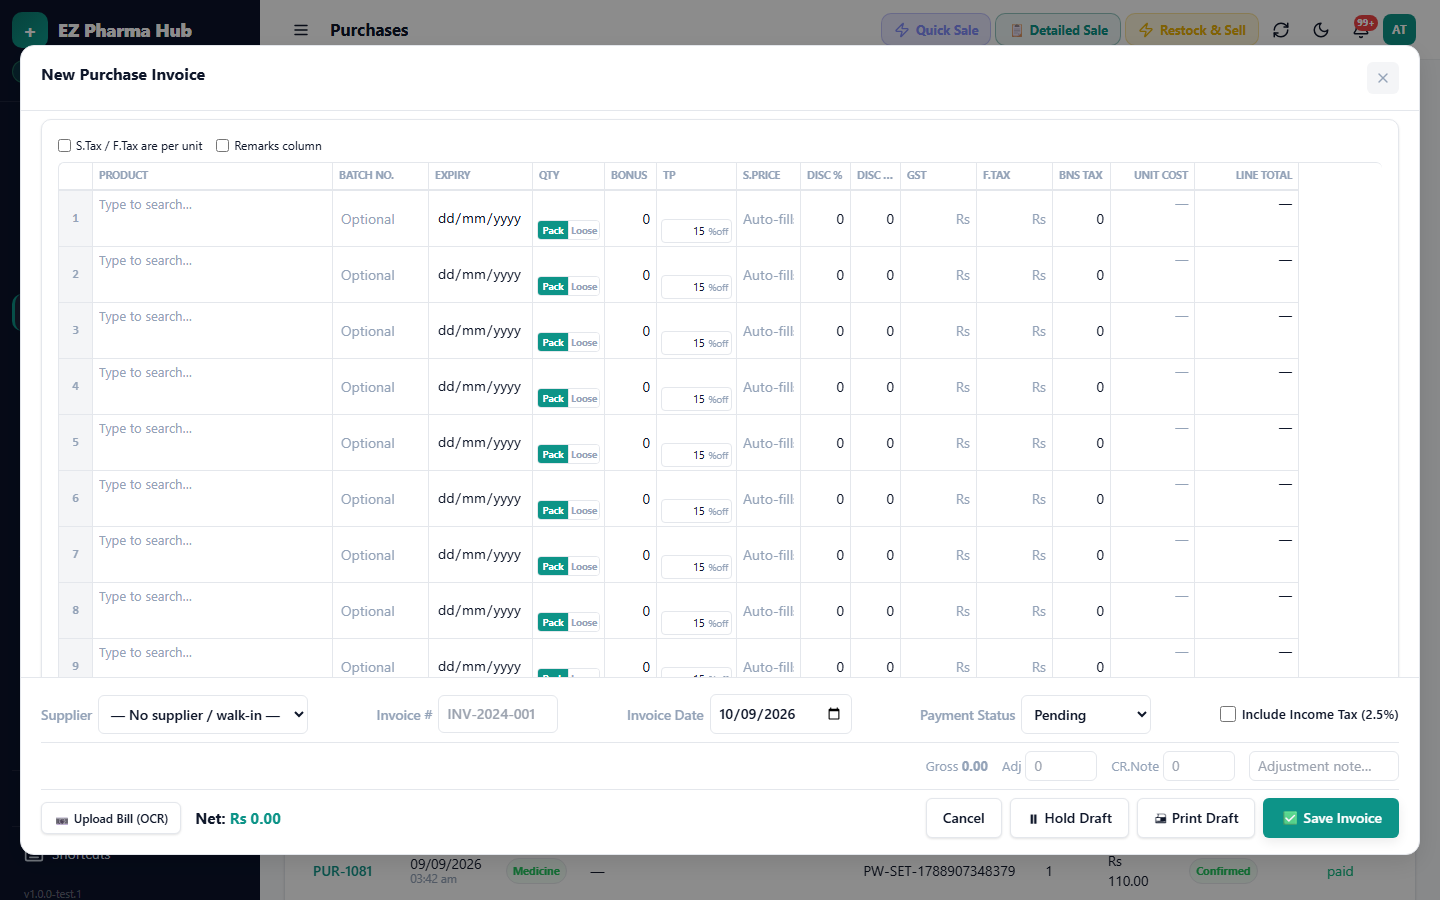Image resolution: width=1440 pixels, height=900 pixels.
Task: Click TP percent-off field in row 6
Action: click(x=696, y=511)
